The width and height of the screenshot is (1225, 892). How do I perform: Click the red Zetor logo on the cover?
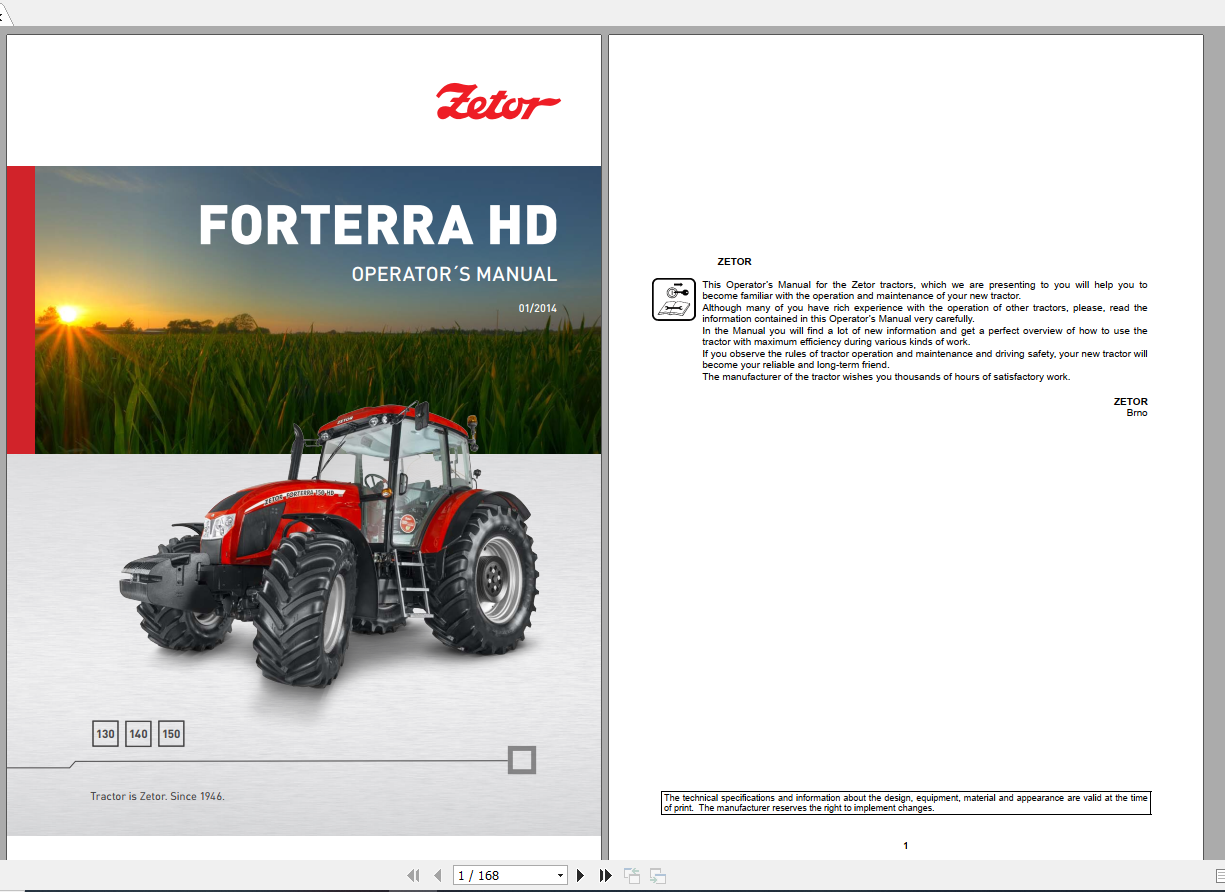click(x=498, y=102)
